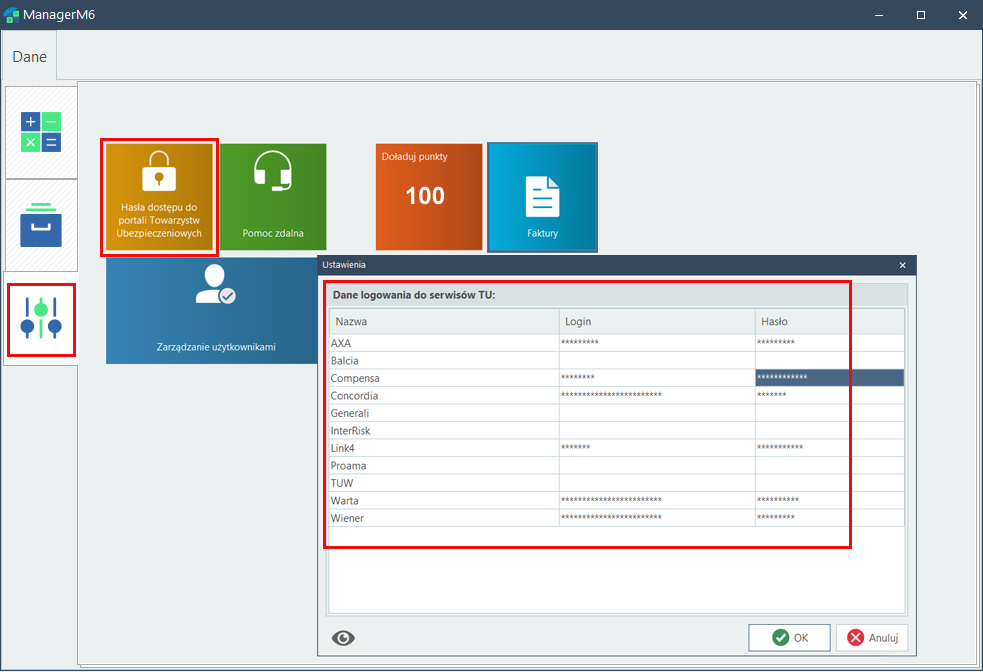983x672 pixels.
Task: Toggle password visibility eye icon
Action: (343, 638)
